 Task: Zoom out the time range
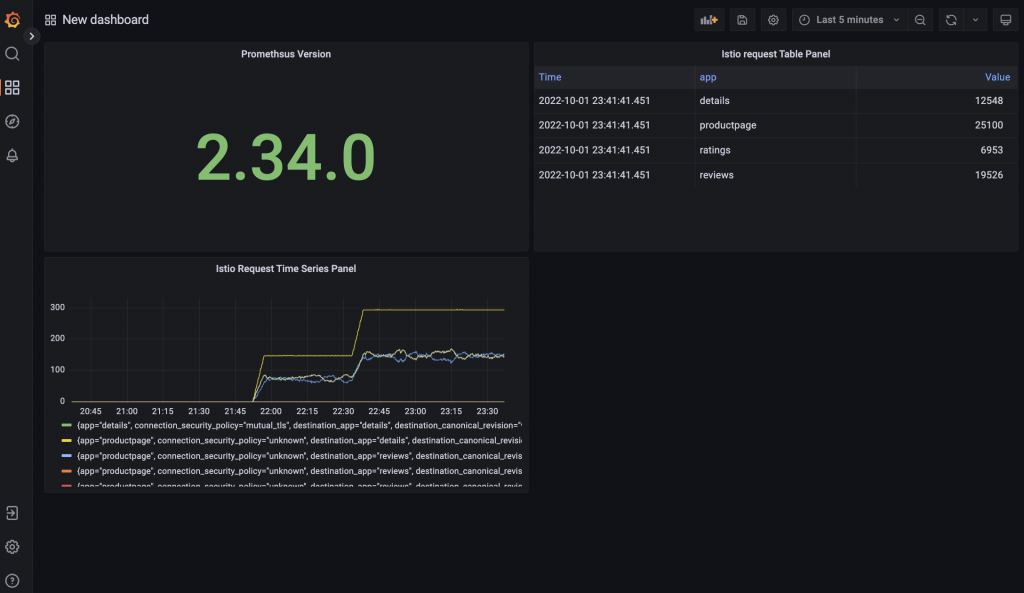(920, 20)
